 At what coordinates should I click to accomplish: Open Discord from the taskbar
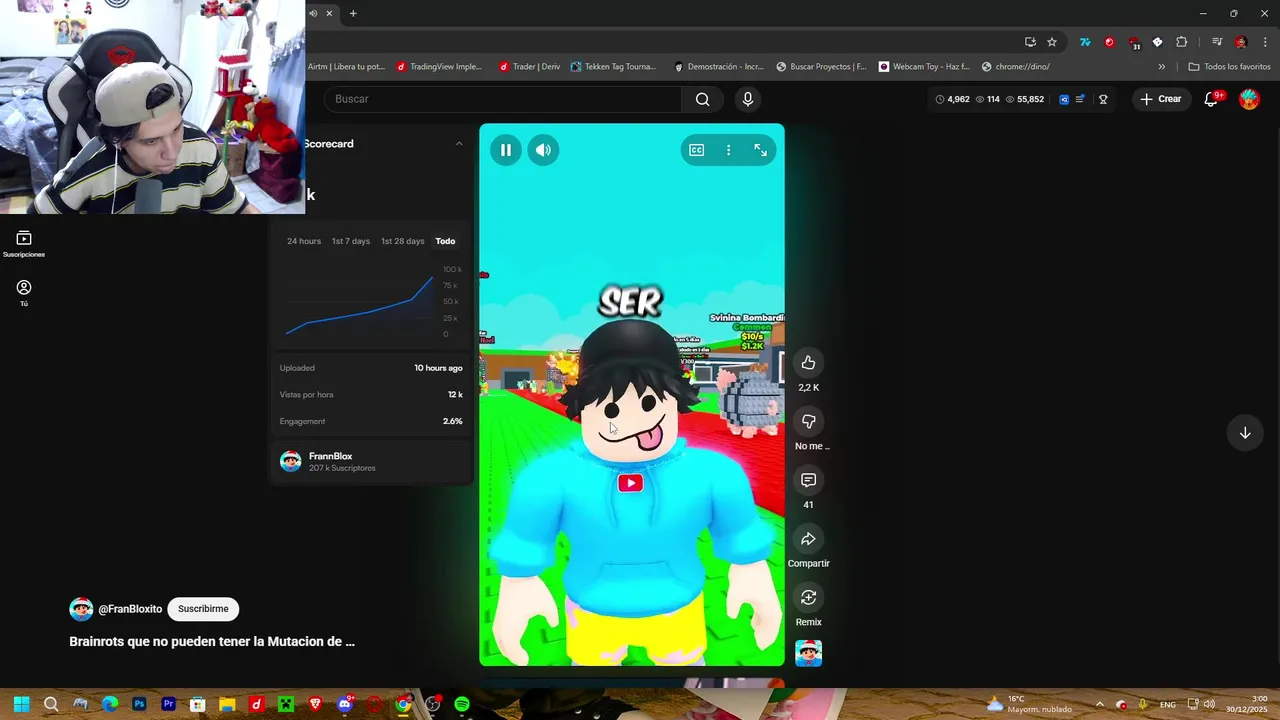coord(345,705)
